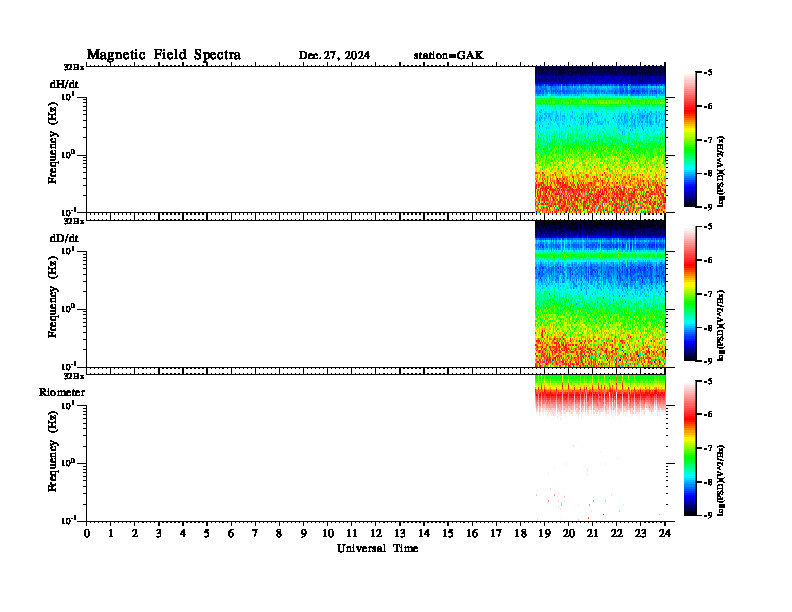Image resolution: width=792 pixels, height=612 pixels.
Task: Select the "dH/dt" panel label
Action: coord(64,84)
